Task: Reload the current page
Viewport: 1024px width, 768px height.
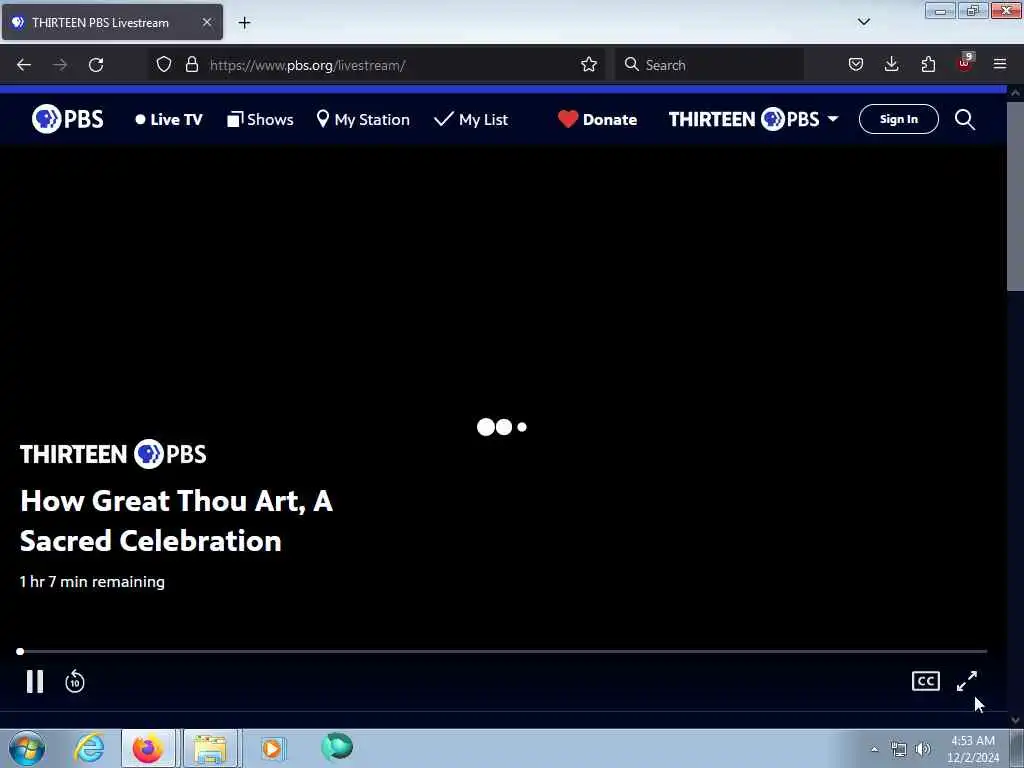Action: [96, 65]
